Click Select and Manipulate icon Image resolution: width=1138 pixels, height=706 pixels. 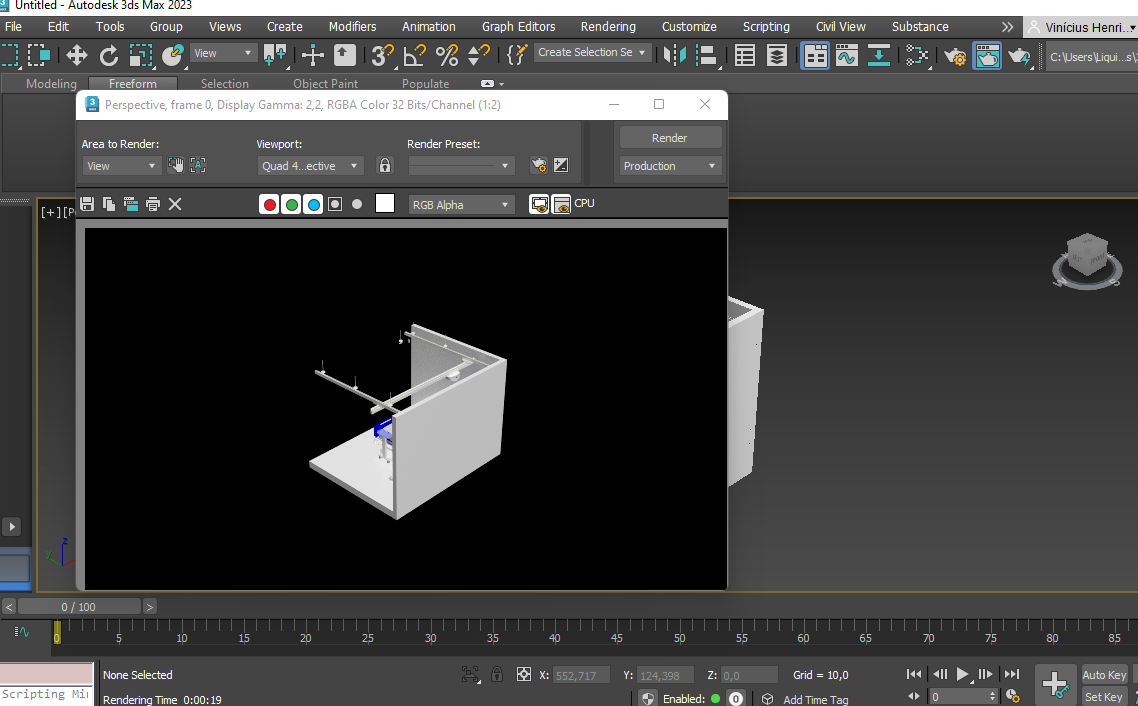click(313, 55)
